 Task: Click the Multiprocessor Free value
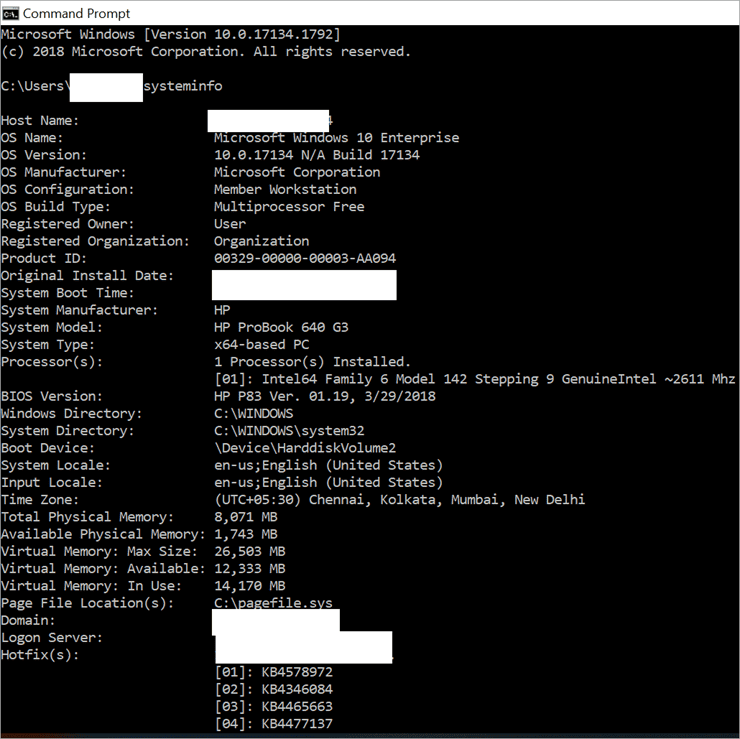(289, 207)
